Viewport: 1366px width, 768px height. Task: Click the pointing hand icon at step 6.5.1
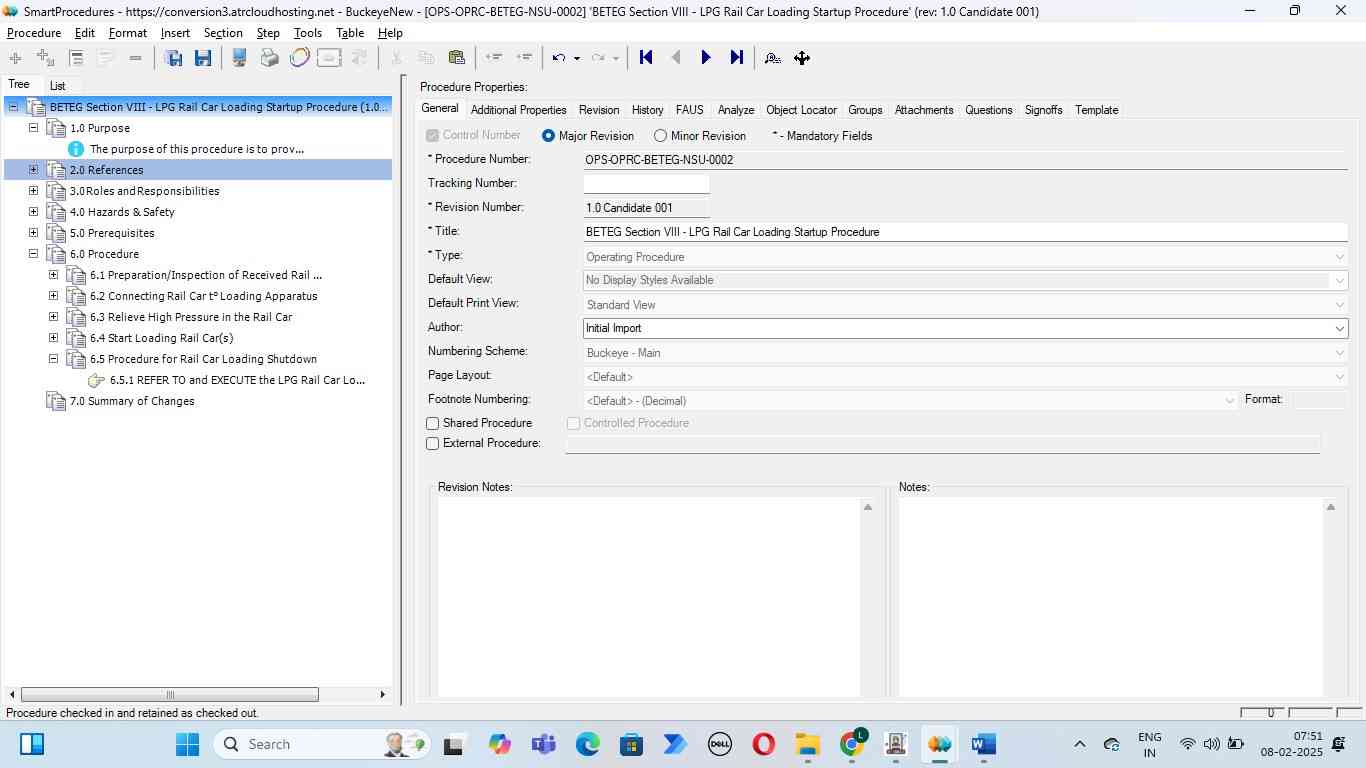point(96,380)
